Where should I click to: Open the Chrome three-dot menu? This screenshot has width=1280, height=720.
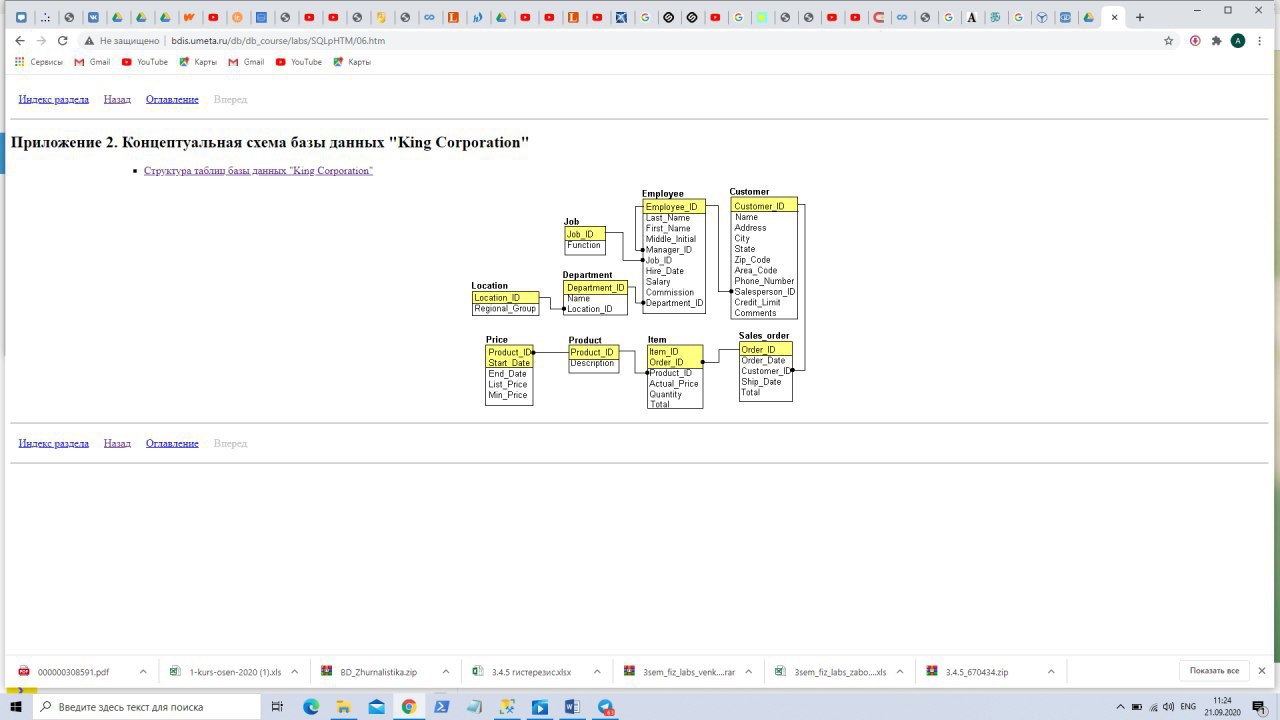(x=1262, y=41)
